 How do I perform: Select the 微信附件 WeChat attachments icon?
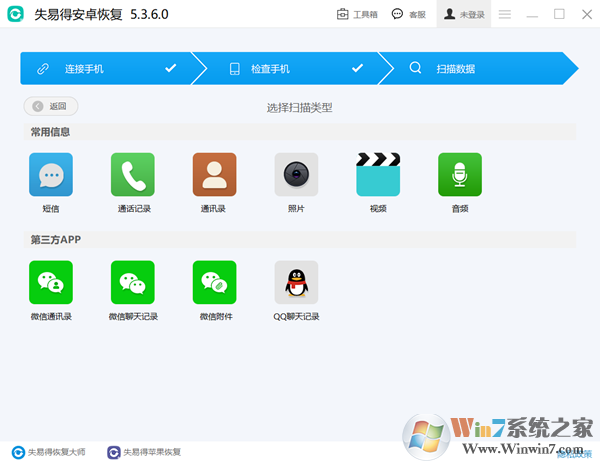tap(215, 282)
